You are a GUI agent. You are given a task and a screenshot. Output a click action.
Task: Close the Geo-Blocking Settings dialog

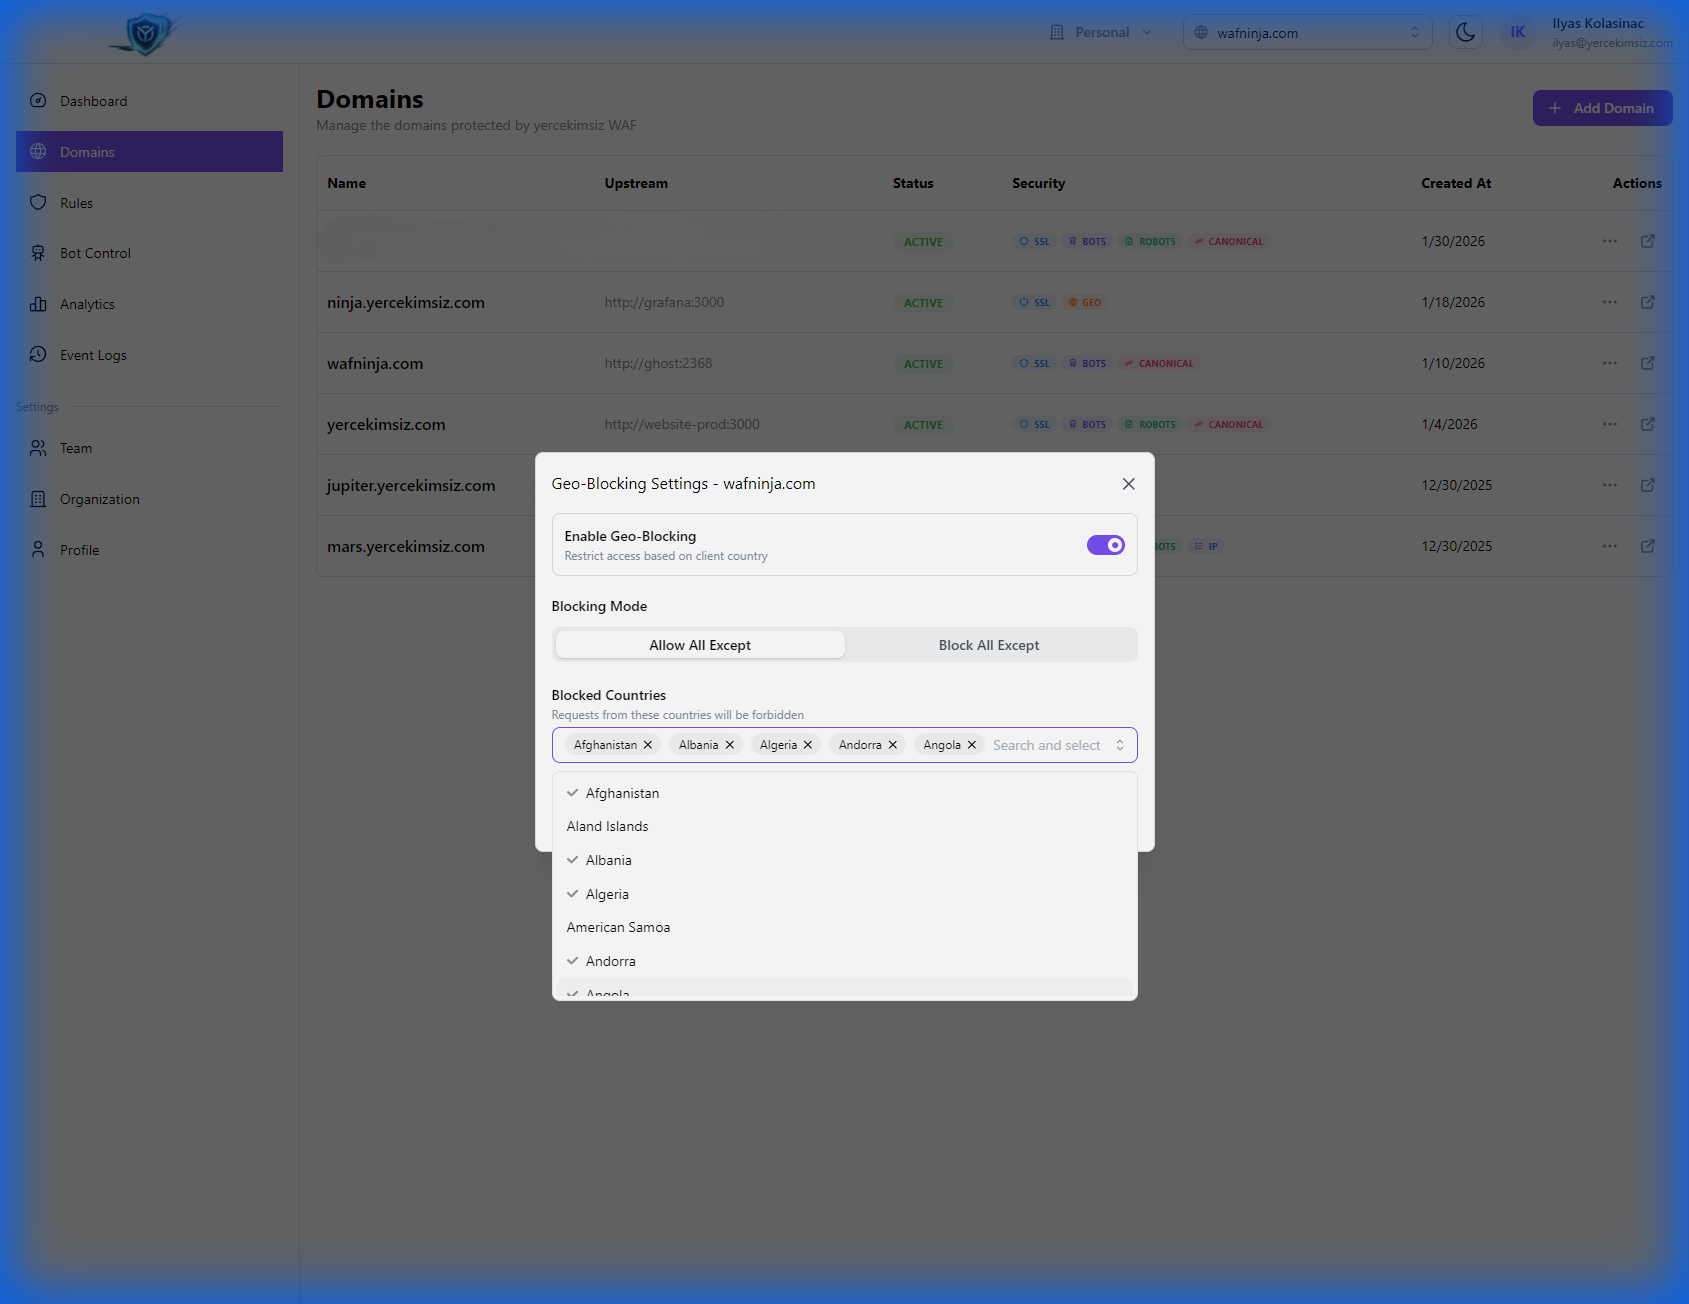[1129, 484]
